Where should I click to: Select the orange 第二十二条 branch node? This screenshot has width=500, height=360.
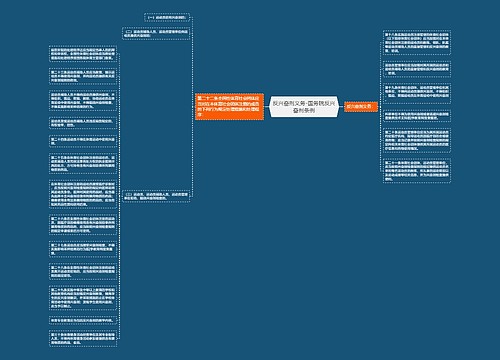point(229,107)
